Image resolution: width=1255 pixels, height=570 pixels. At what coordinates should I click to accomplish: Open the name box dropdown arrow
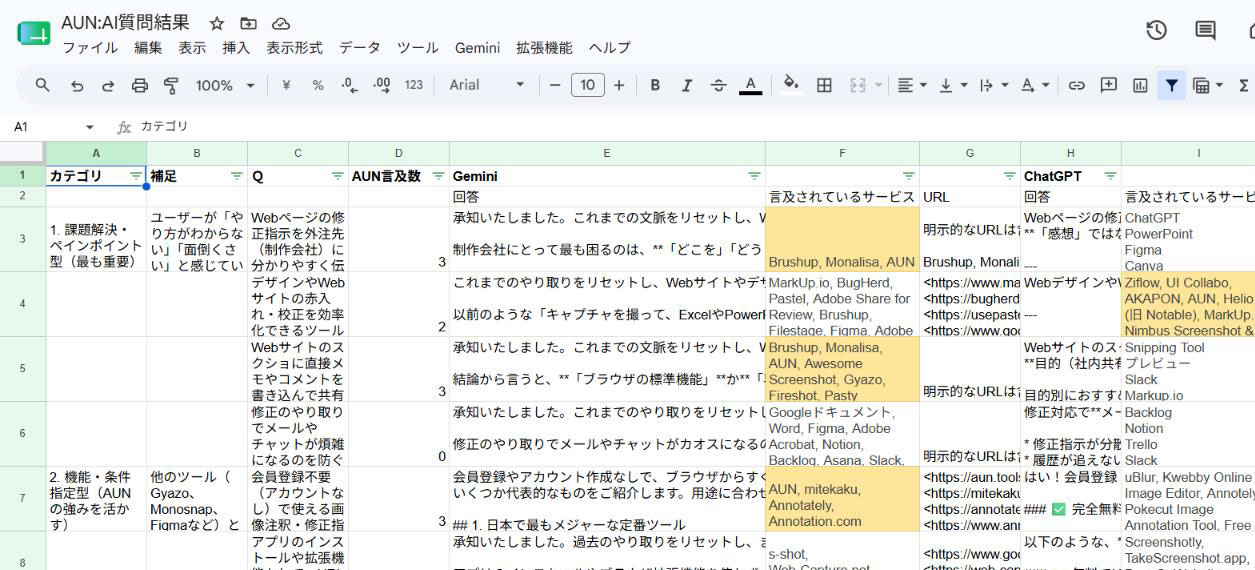89,127
